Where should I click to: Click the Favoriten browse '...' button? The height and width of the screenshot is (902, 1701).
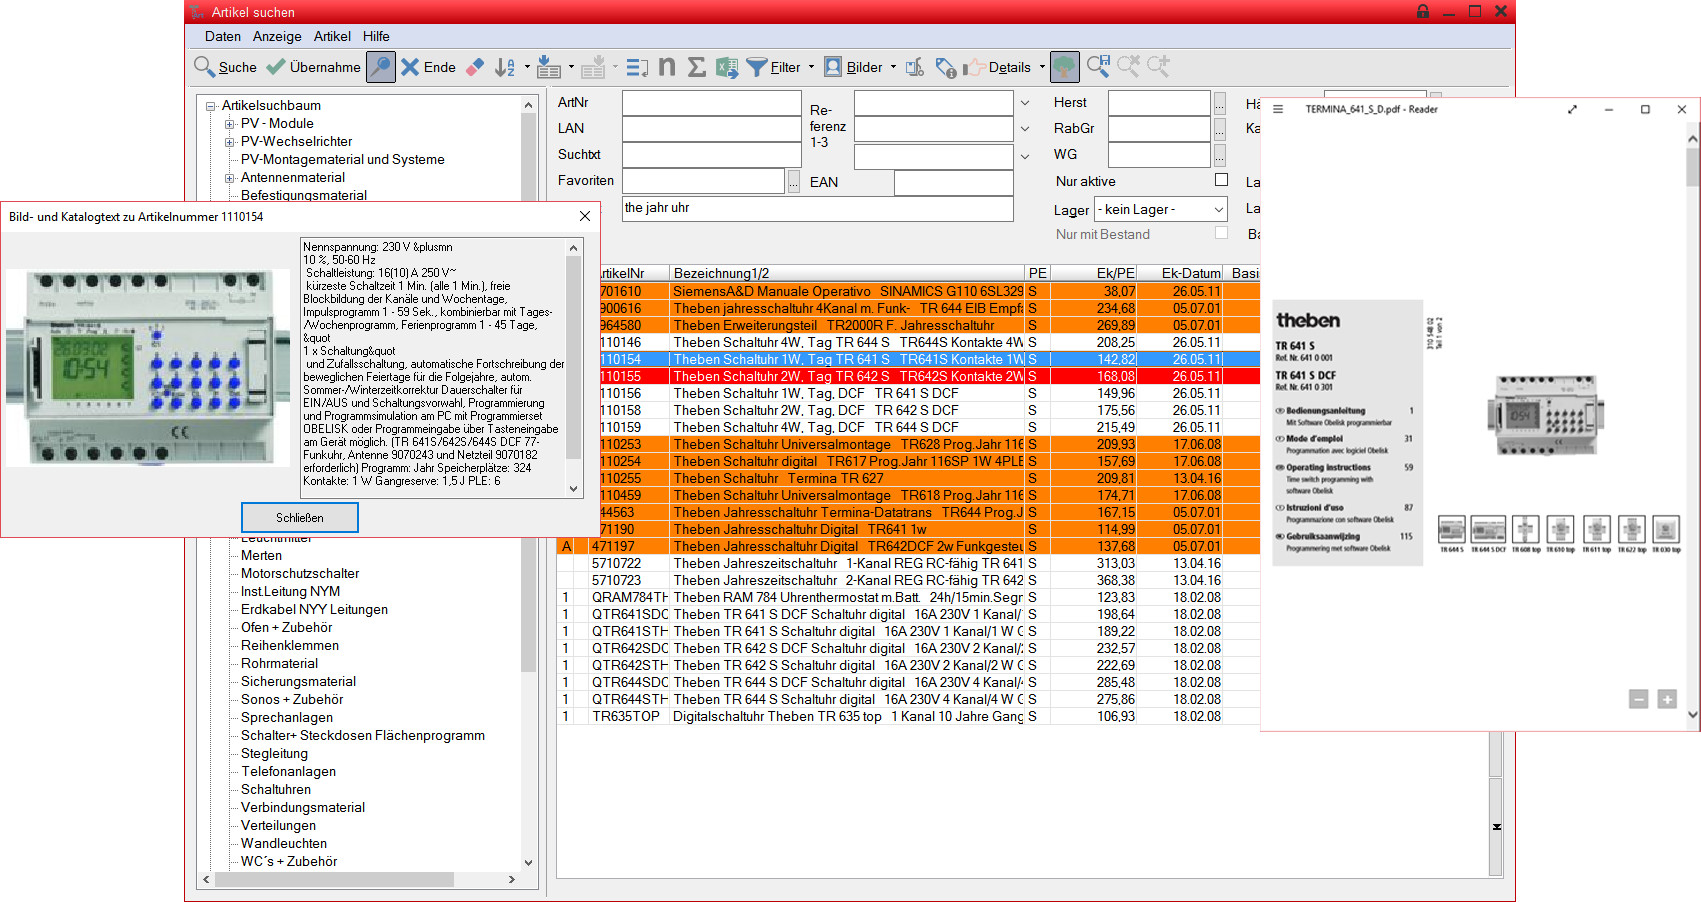click(x=794, y=181)
